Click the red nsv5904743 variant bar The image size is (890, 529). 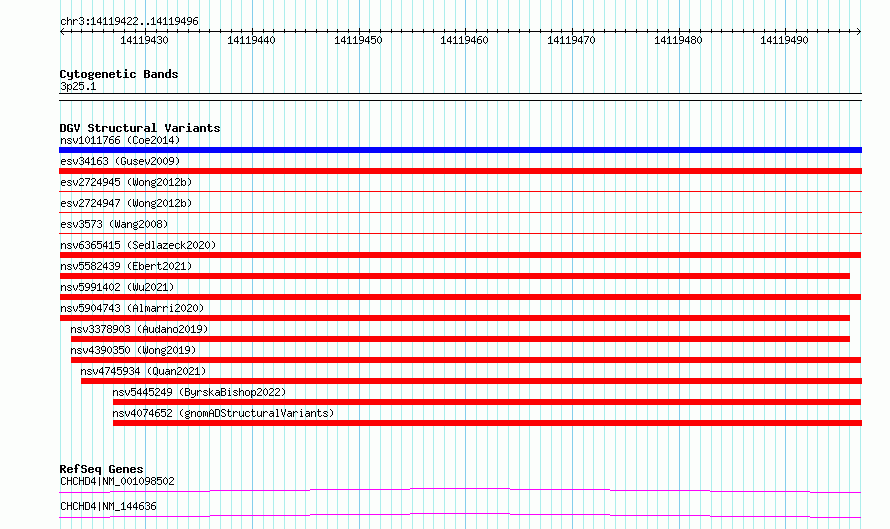click(455, 318)
